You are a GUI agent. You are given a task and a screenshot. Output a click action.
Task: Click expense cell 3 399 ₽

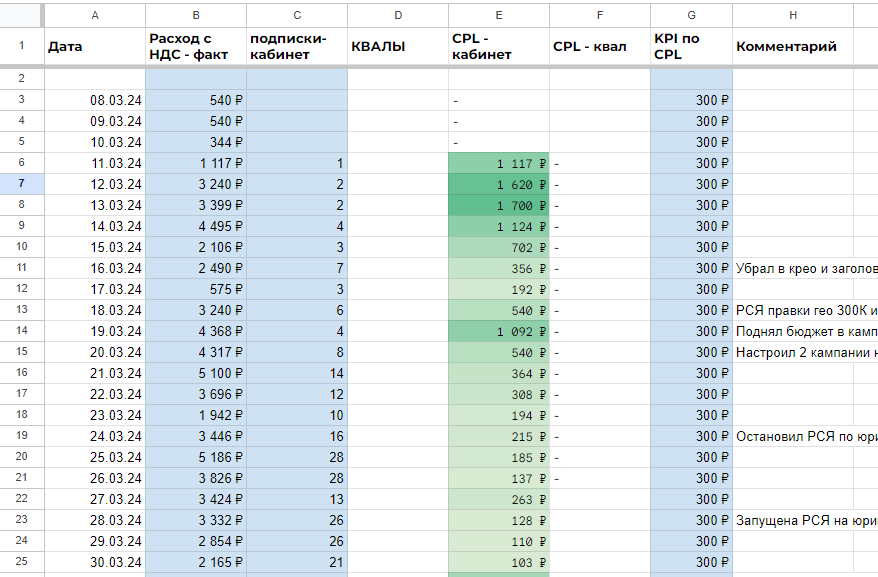click(x=196, y=205)
